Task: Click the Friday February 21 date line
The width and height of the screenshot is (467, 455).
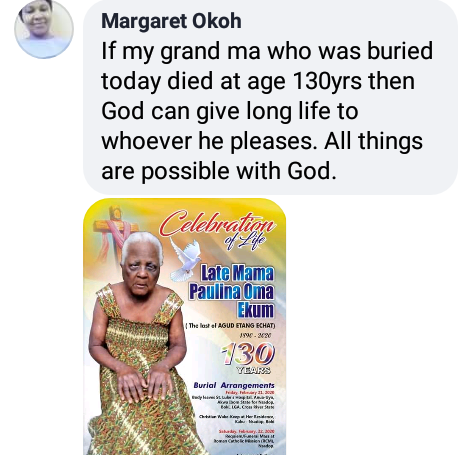Action: click(x=250, y=393)
